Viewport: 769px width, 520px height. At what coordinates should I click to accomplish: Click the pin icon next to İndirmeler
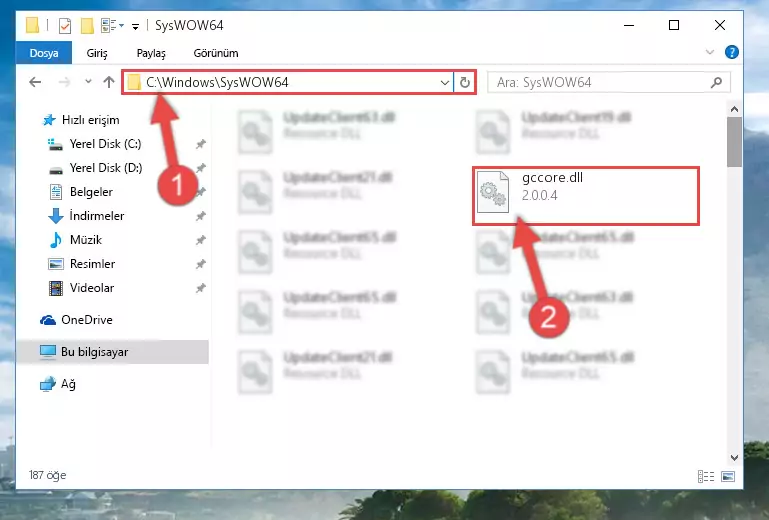pos(201,216)
